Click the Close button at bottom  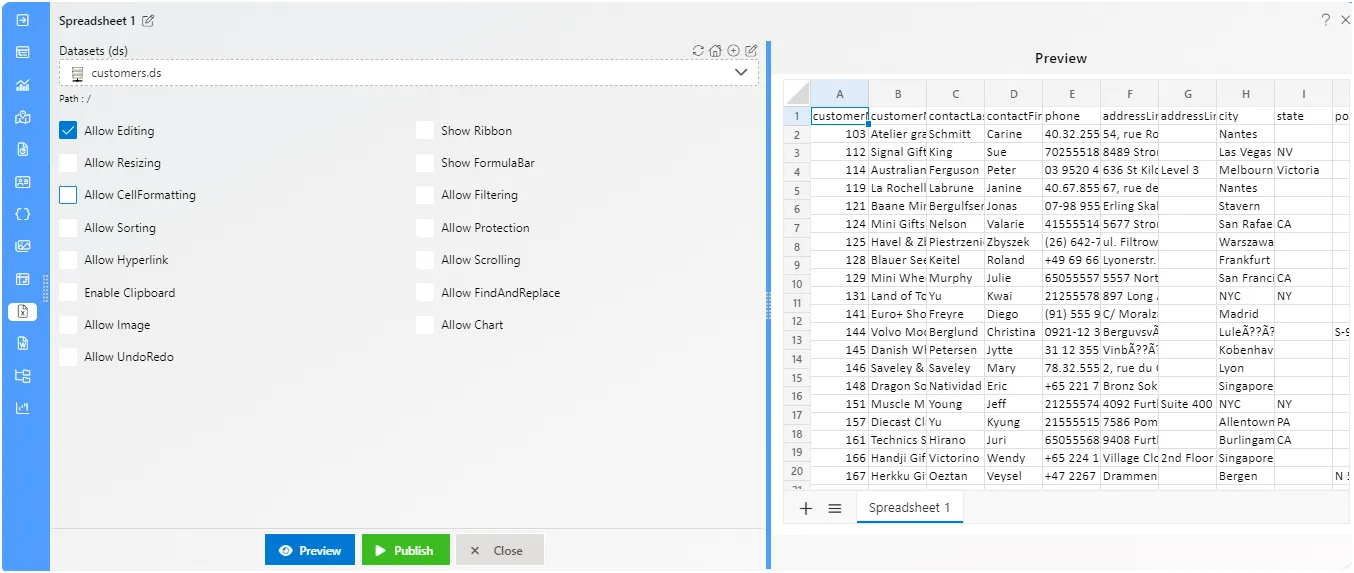point(500,550)
